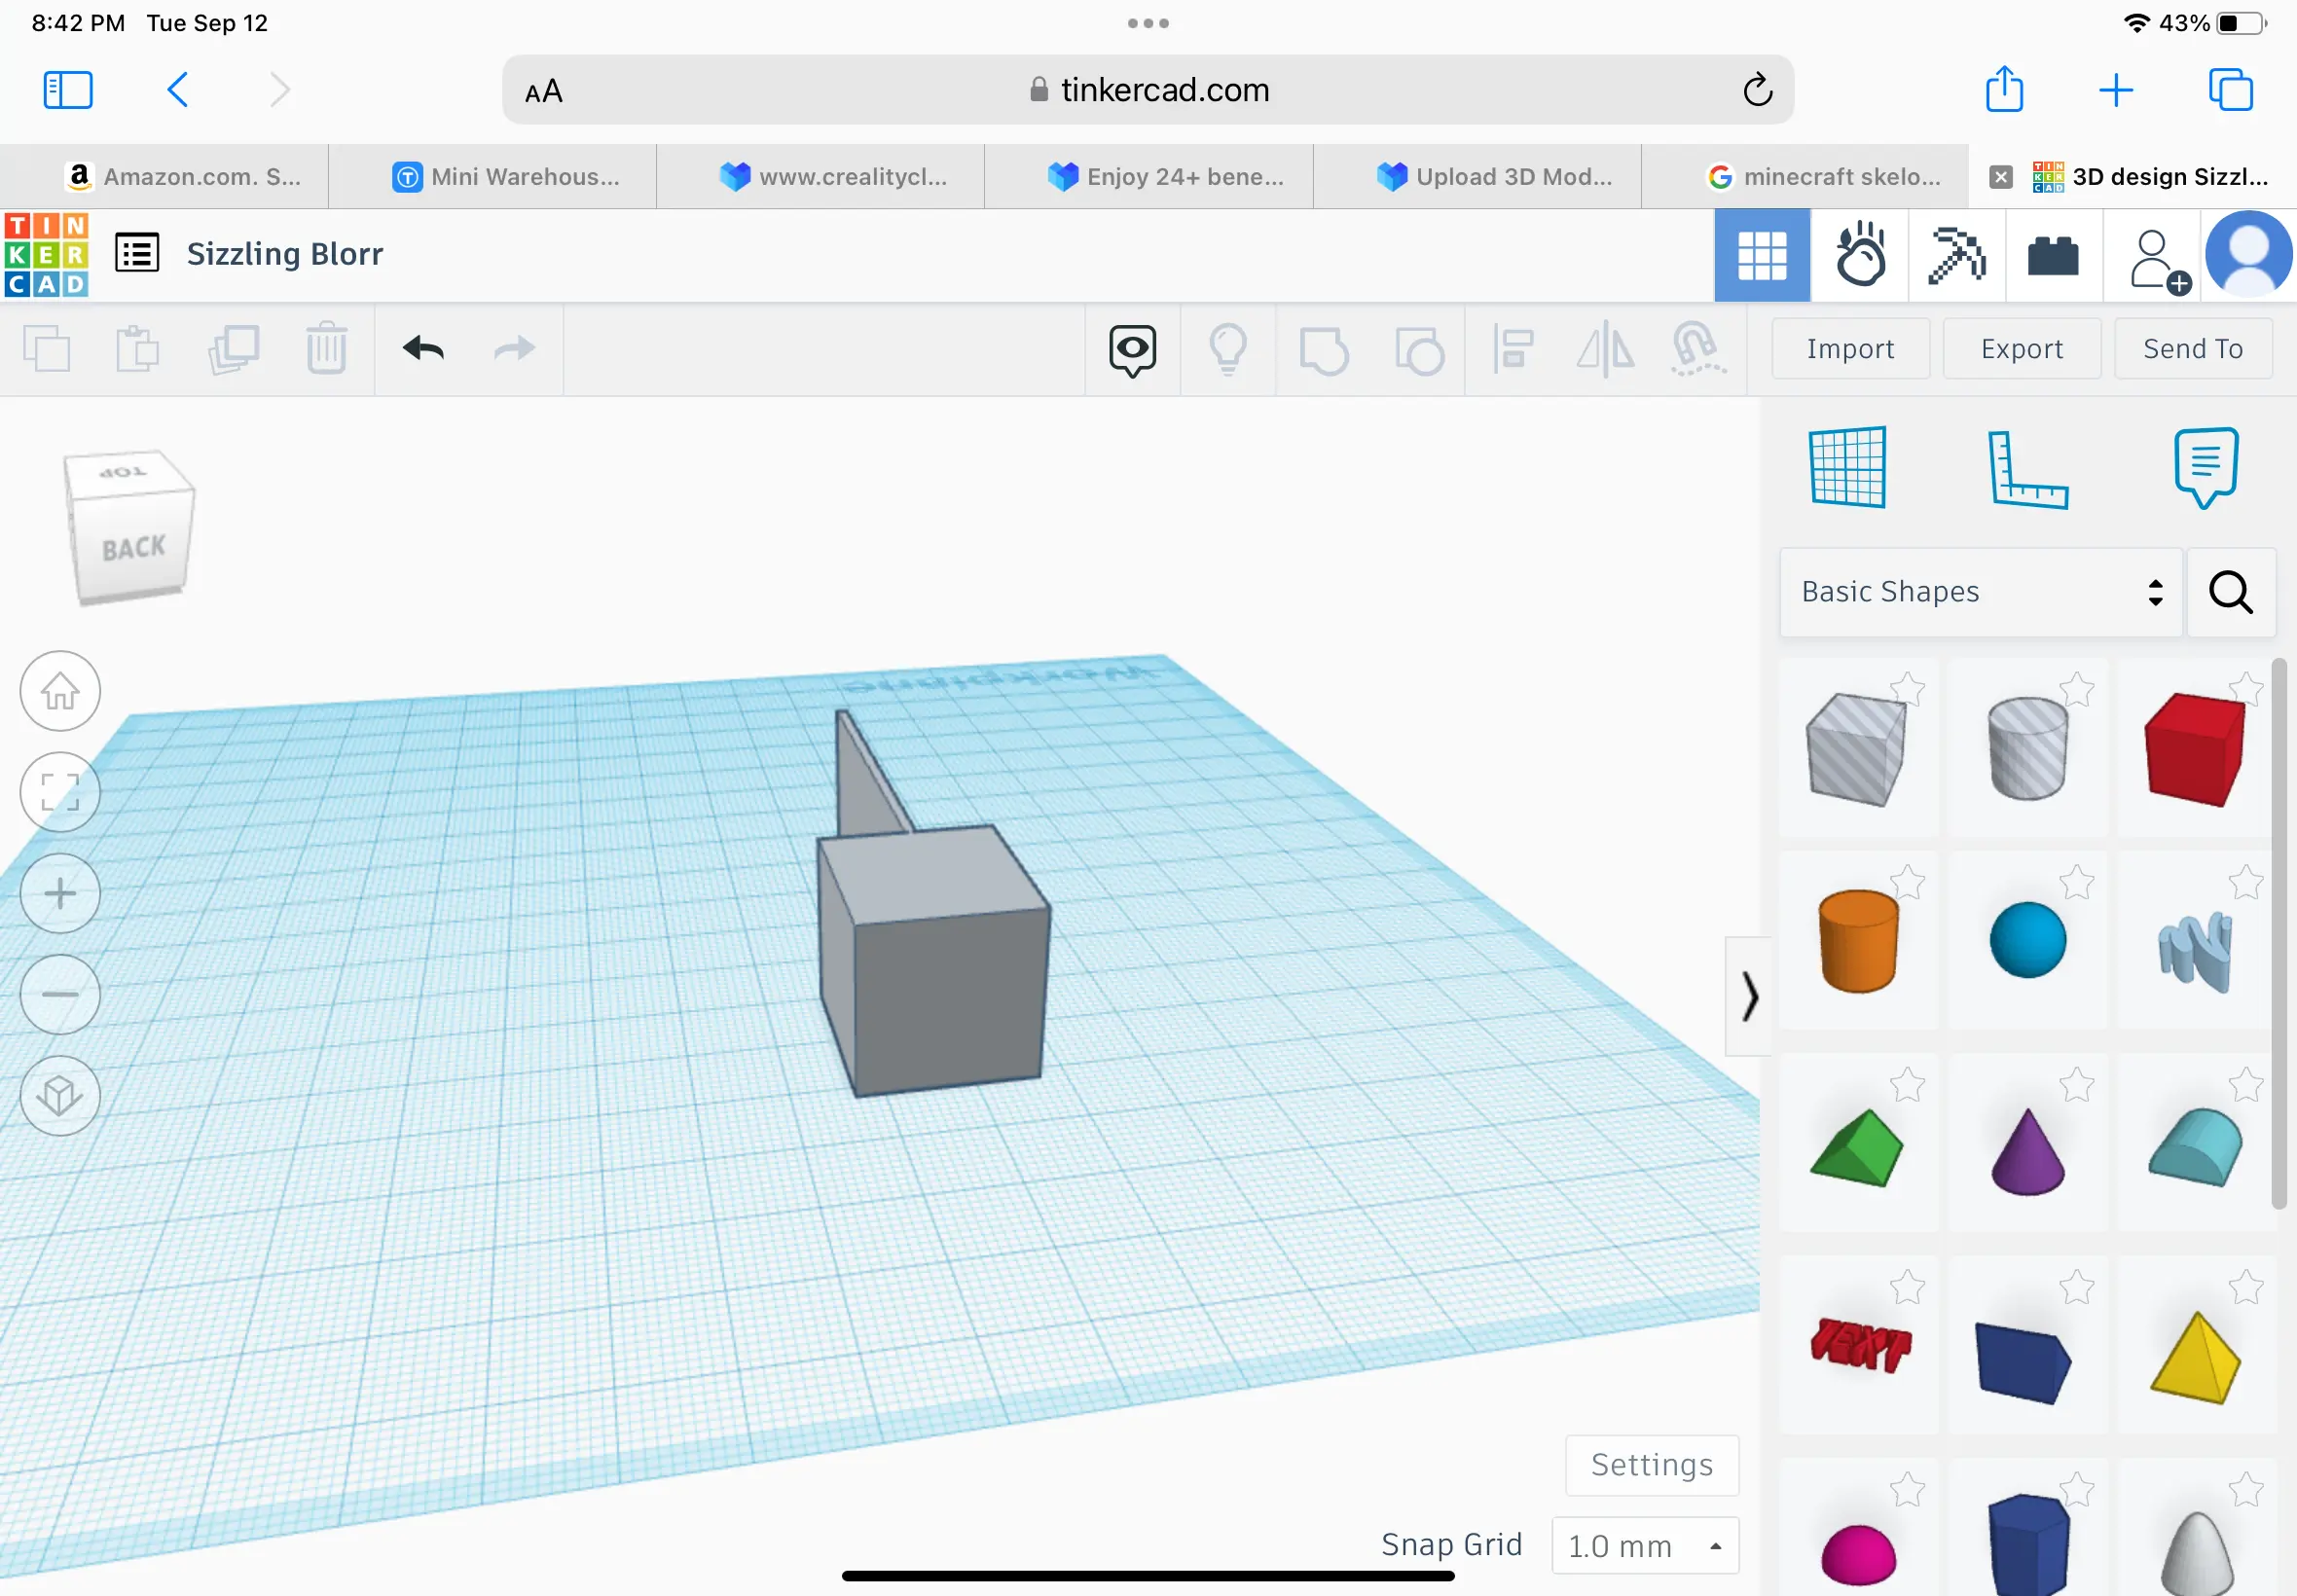Select the red Text shape
The image size is (2297, 1596).
pos(1860,1344)
